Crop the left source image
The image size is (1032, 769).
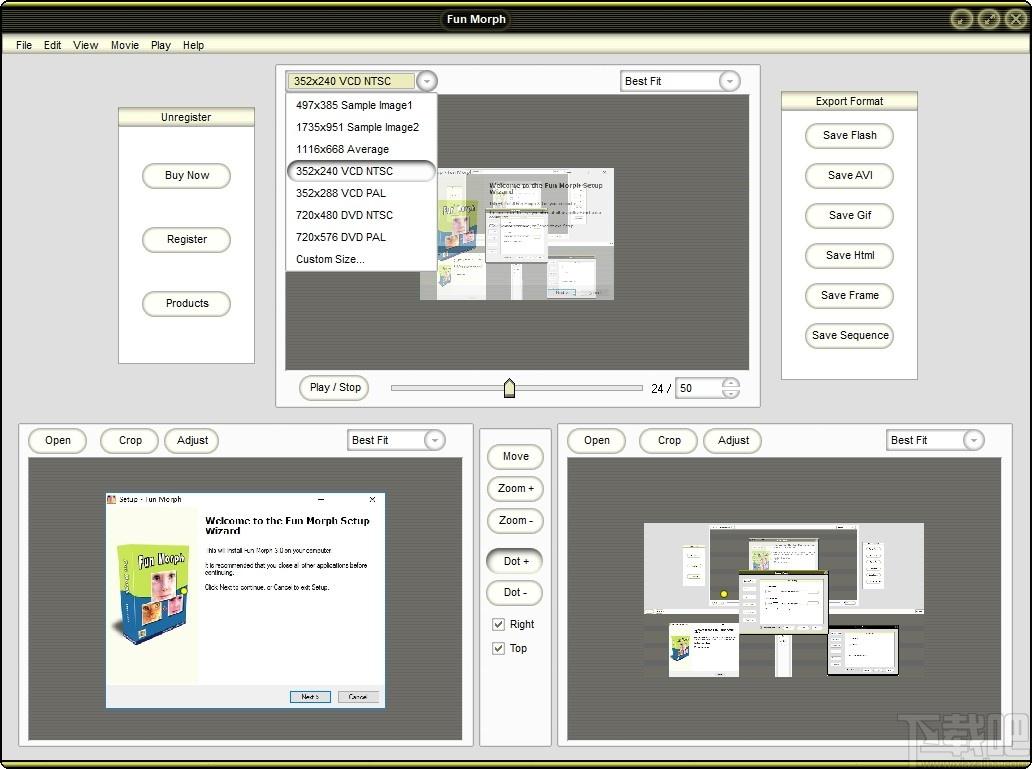[130, 440]
